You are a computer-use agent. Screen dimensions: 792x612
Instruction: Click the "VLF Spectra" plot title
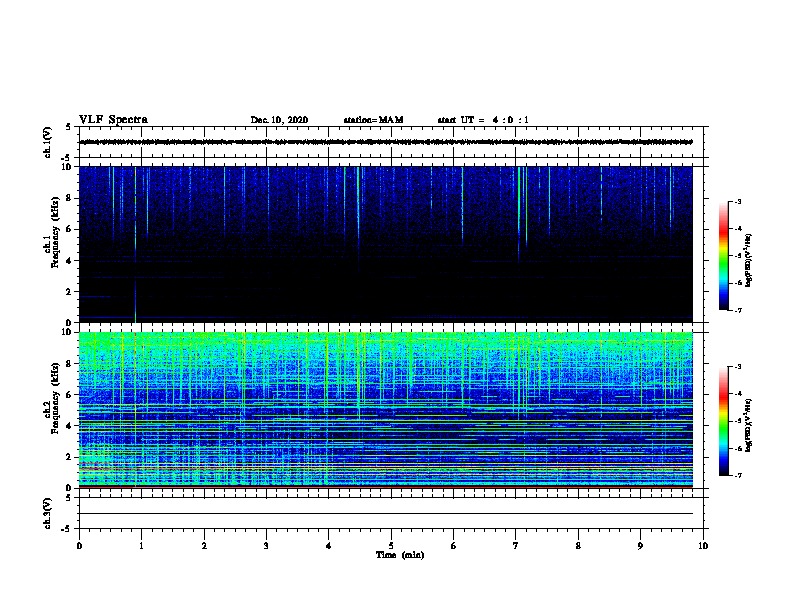(113, 120)
